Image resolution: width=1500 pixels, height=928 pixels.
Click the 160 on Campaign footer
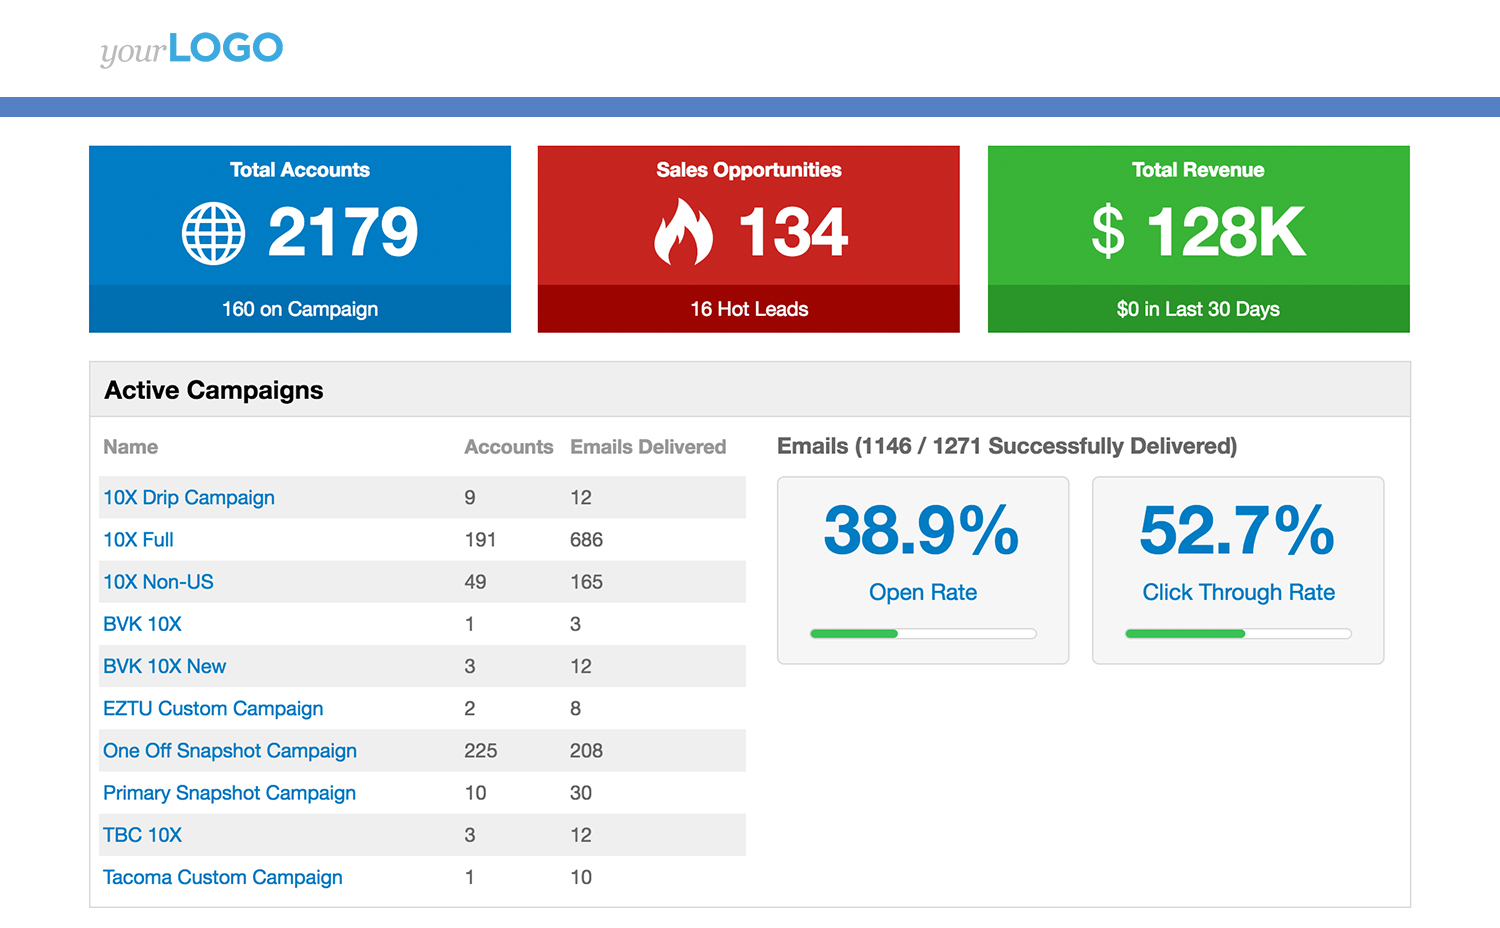[300, 309]
